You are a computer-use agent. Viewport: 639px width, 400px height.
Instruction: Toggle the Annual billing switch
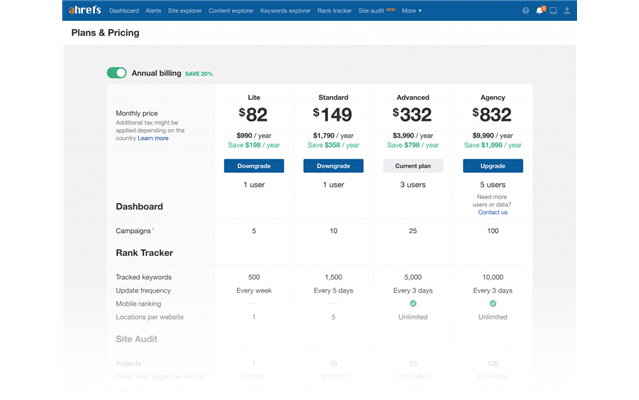pos(116,73)
